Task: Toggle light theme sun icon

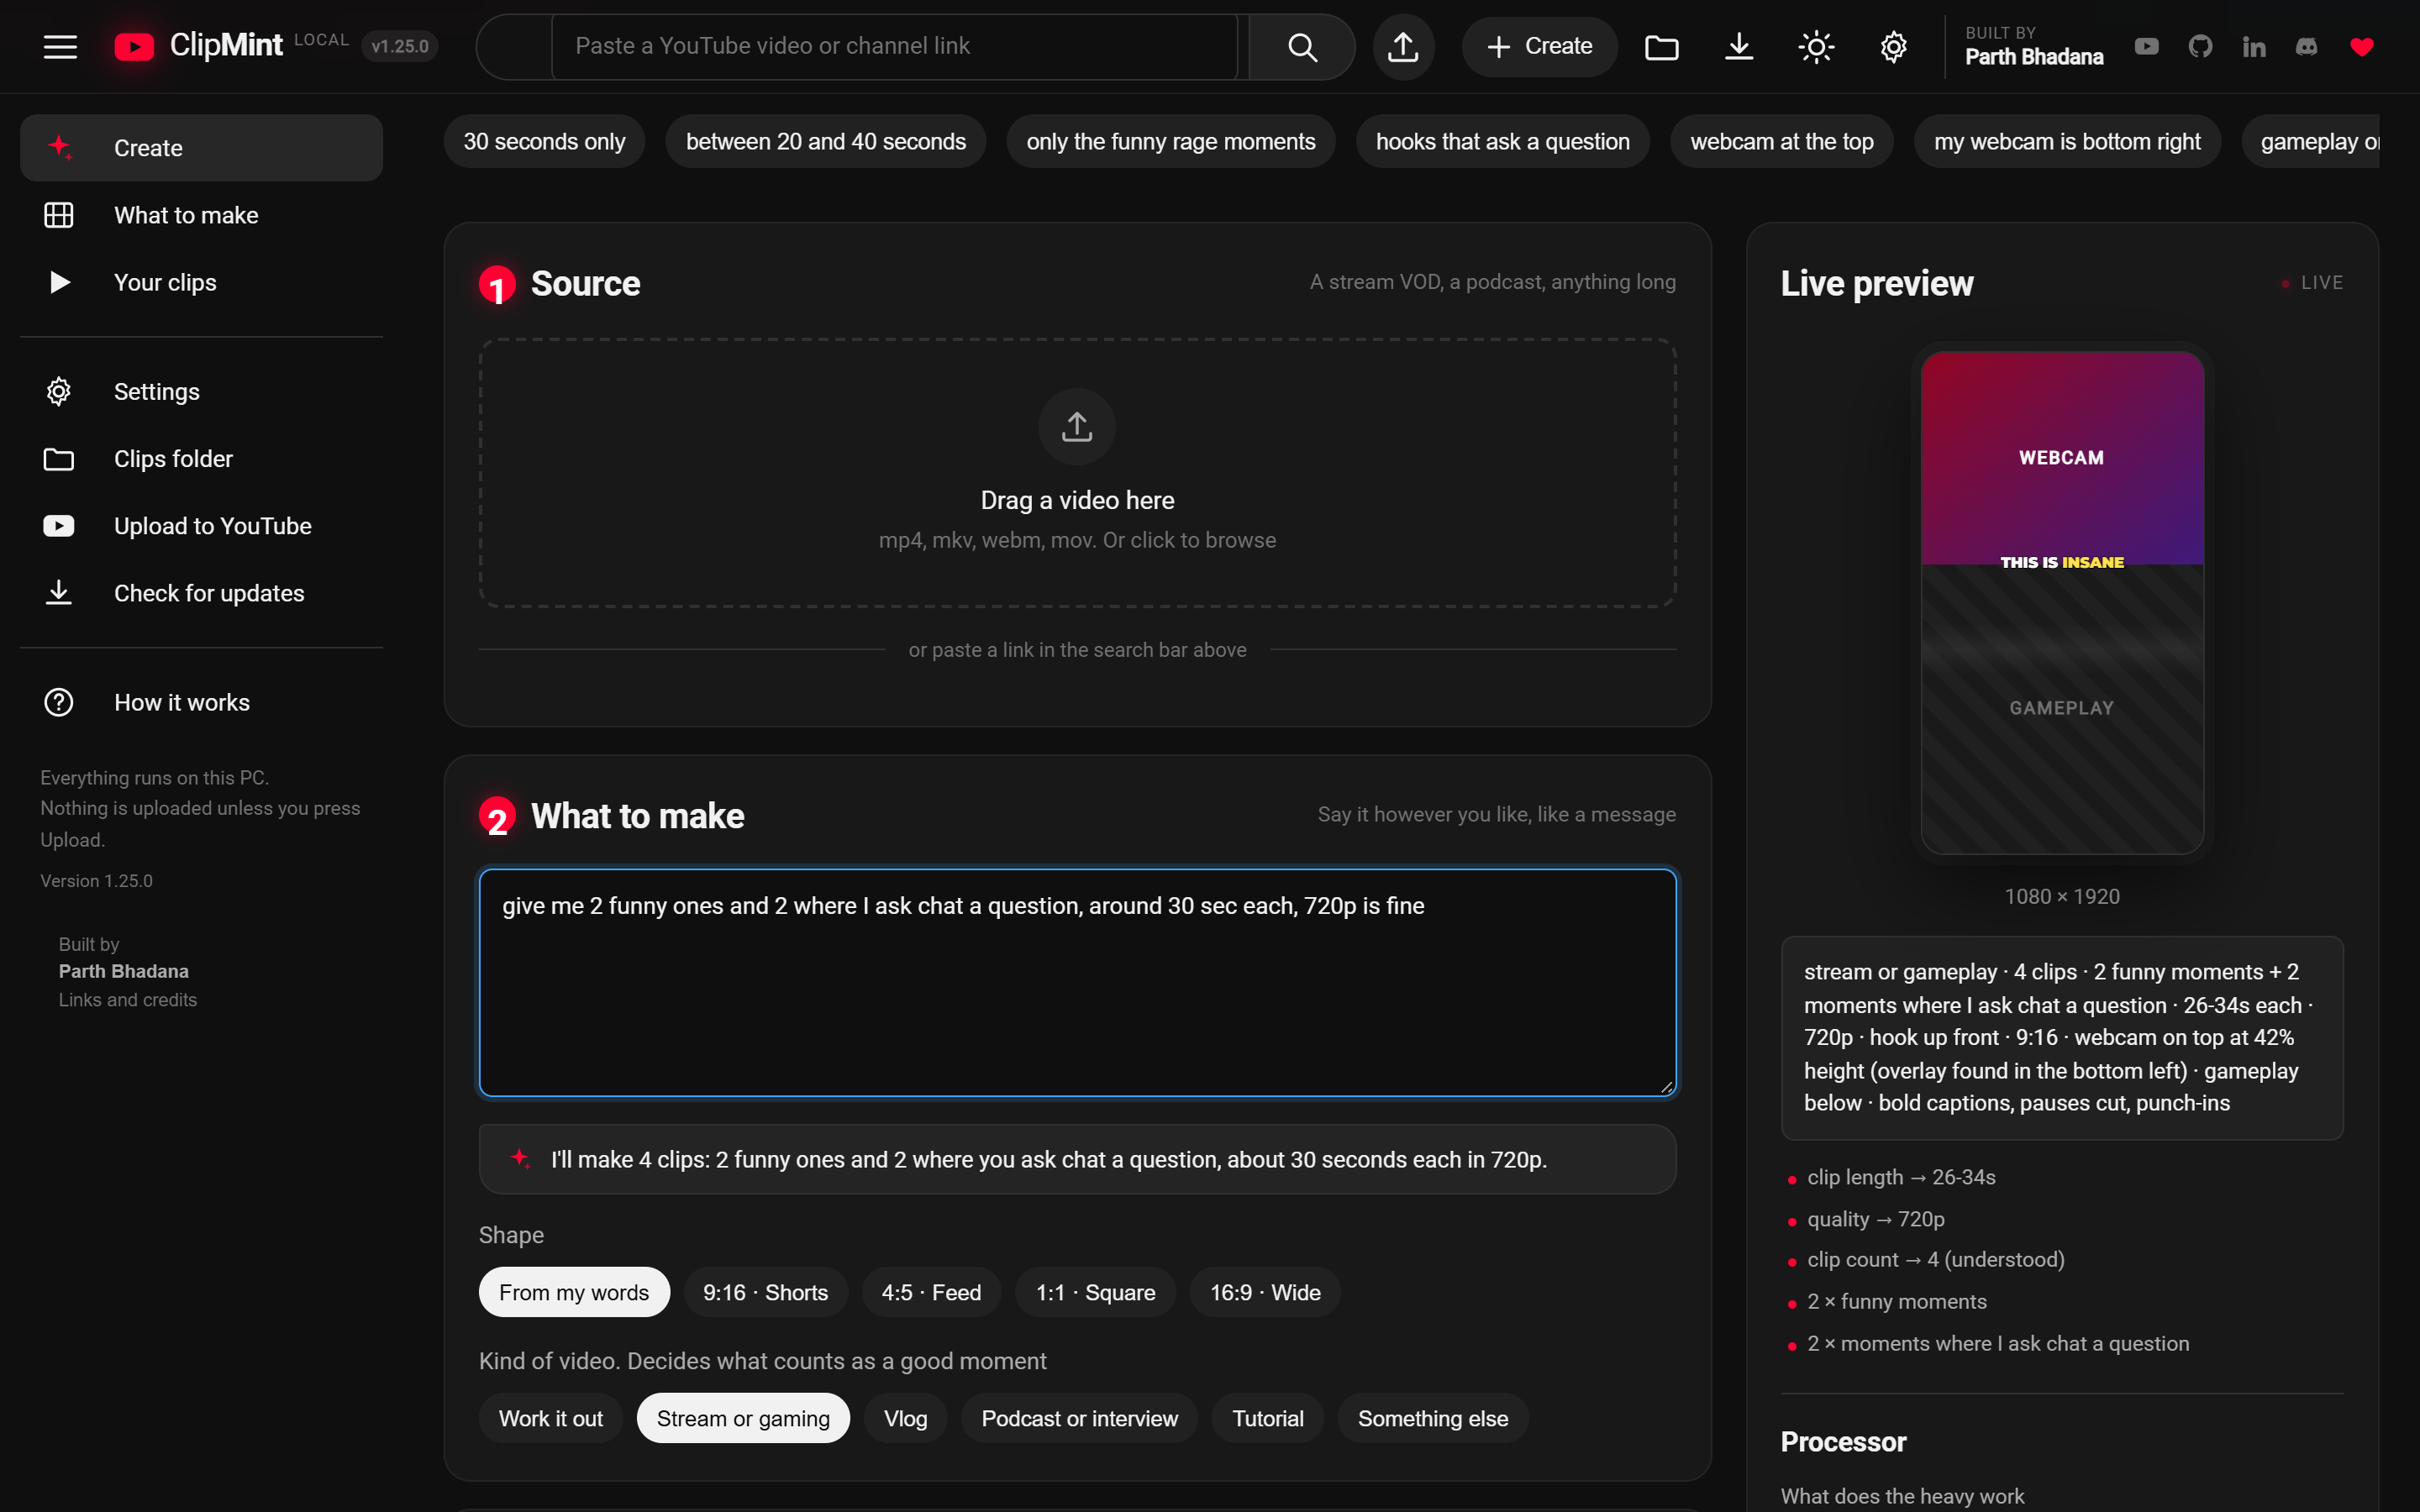Action: tap(1816, 46)
